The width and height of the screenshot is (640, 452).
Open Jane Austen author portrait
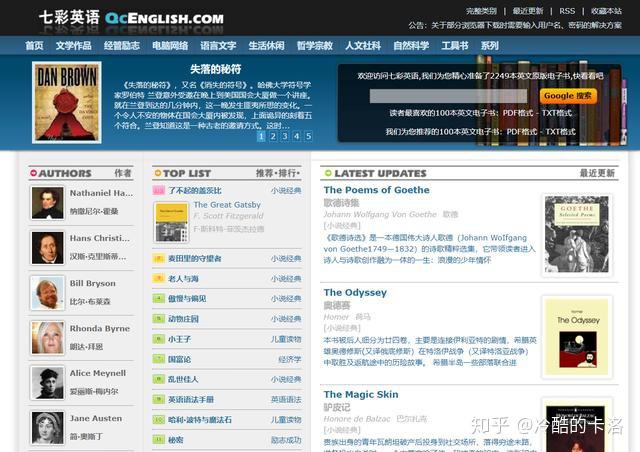pos(48,428)
